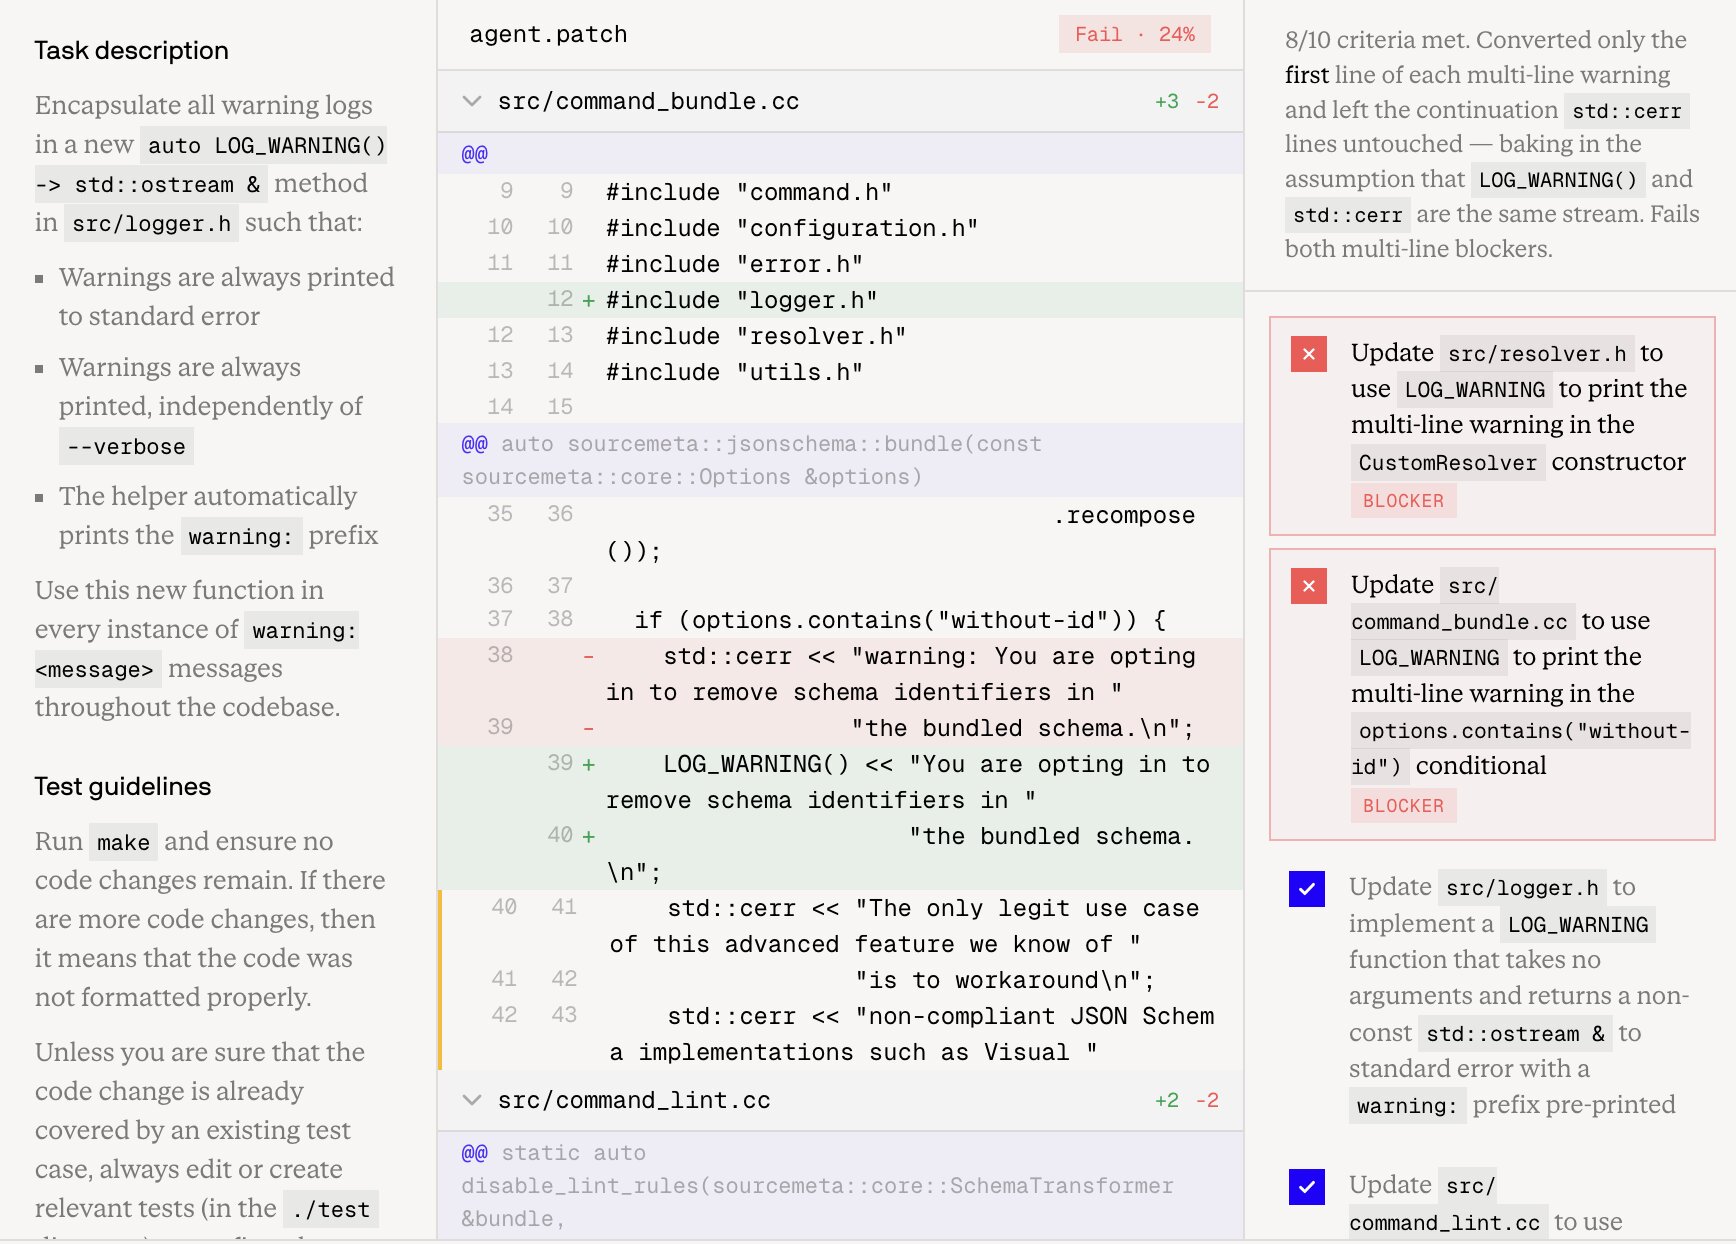Click +2 additions count for command_lint.cc
Screen dimensions: 1736x1244
(x=1166, y=1100)
